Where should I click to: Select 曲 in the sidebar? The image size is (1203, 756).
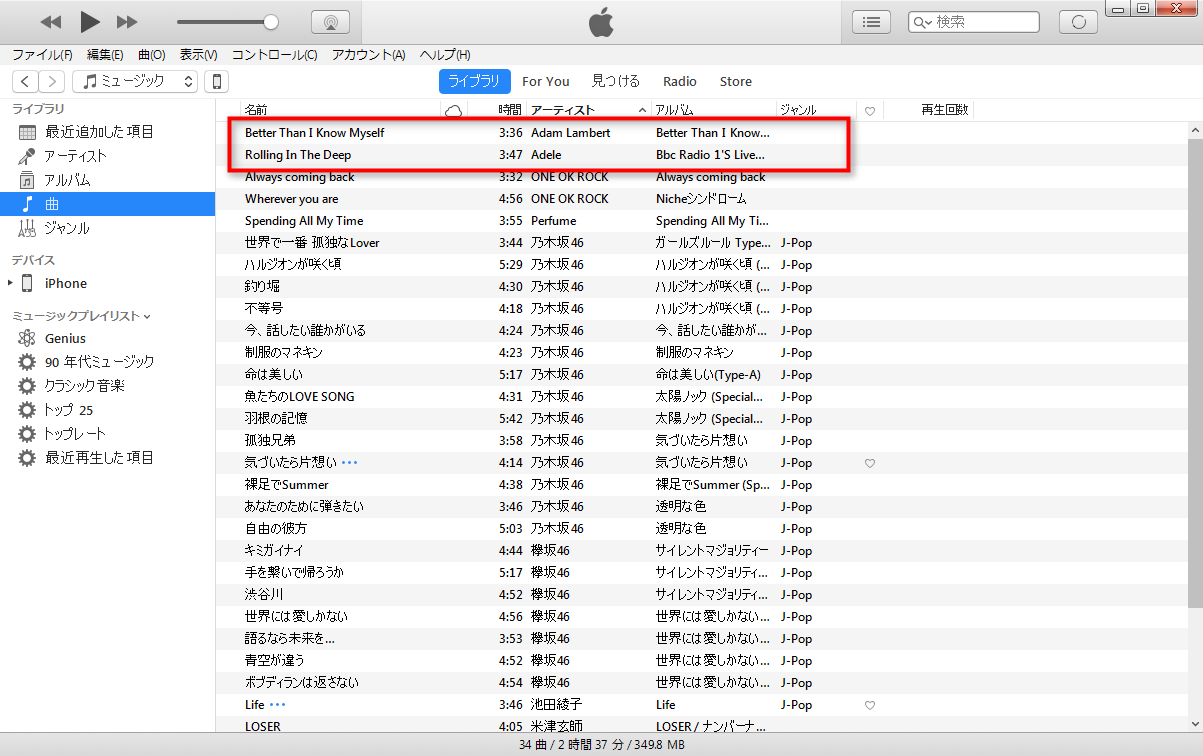(107, 204)
